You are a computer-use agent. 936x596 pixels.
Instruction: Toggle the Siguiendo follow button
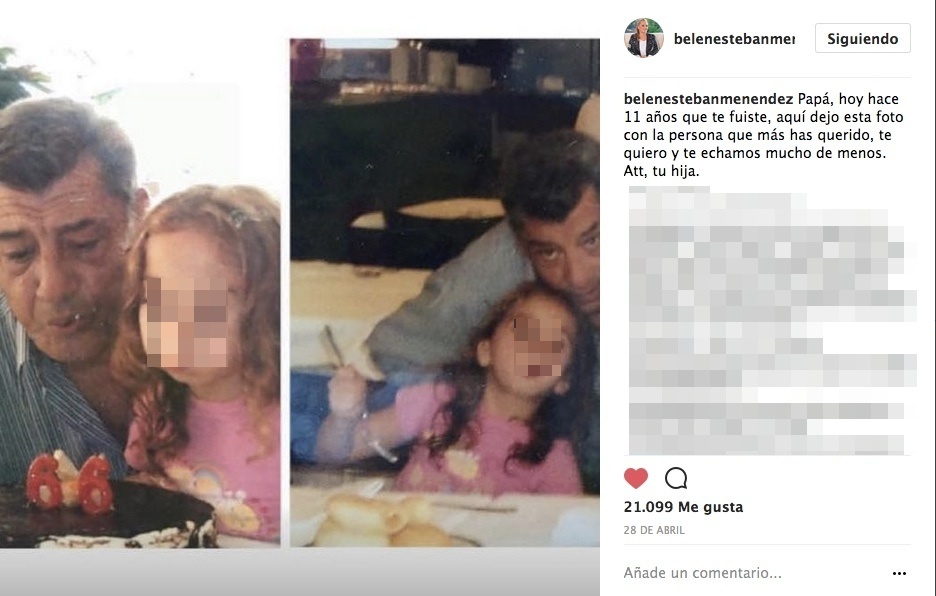tap(863, 38)
